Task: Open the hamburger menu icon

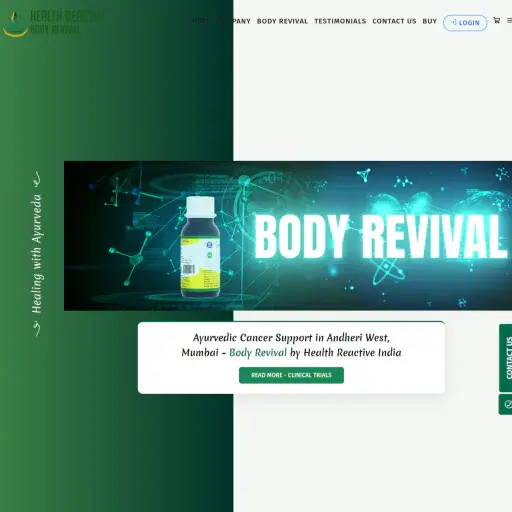Action: click(509, 21)
